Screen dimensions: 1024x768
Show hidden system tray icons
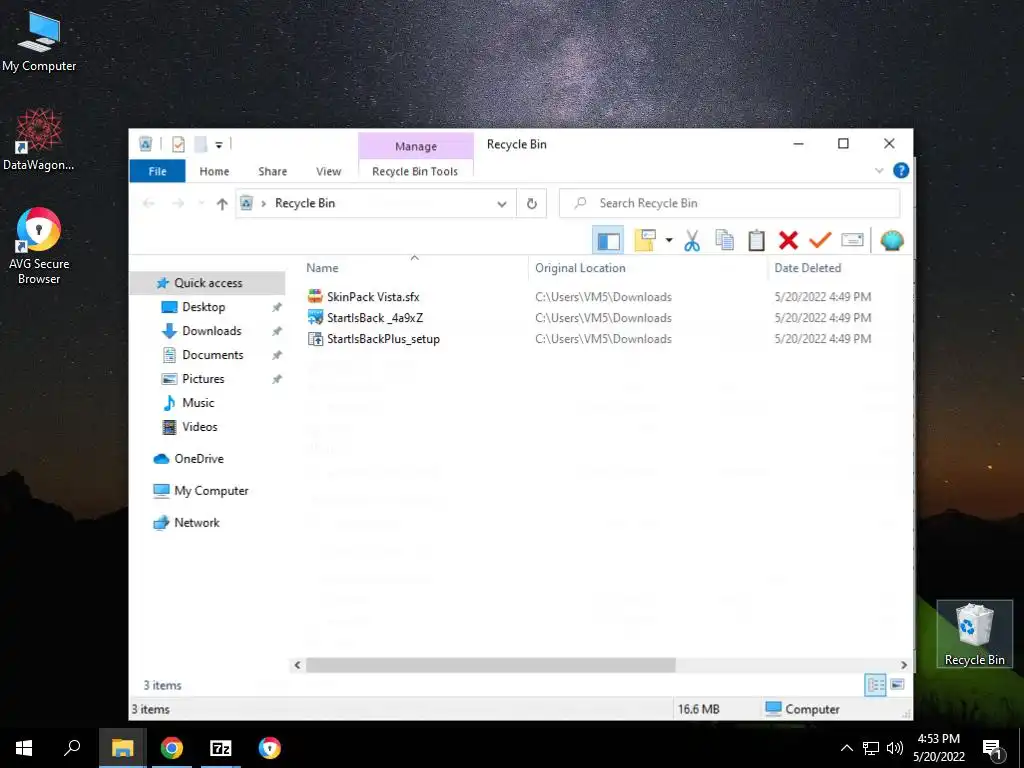pos(846,748)
